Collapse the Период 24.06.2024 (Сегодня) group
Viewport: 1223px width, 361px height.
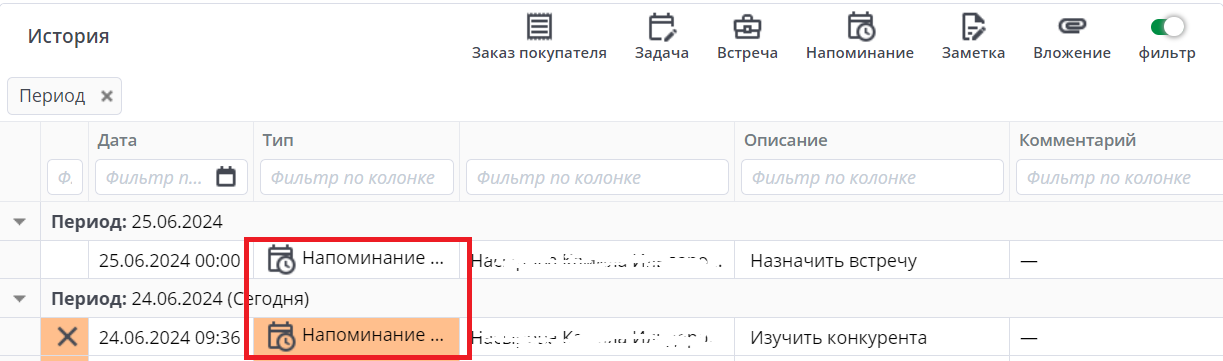point(20,298)
